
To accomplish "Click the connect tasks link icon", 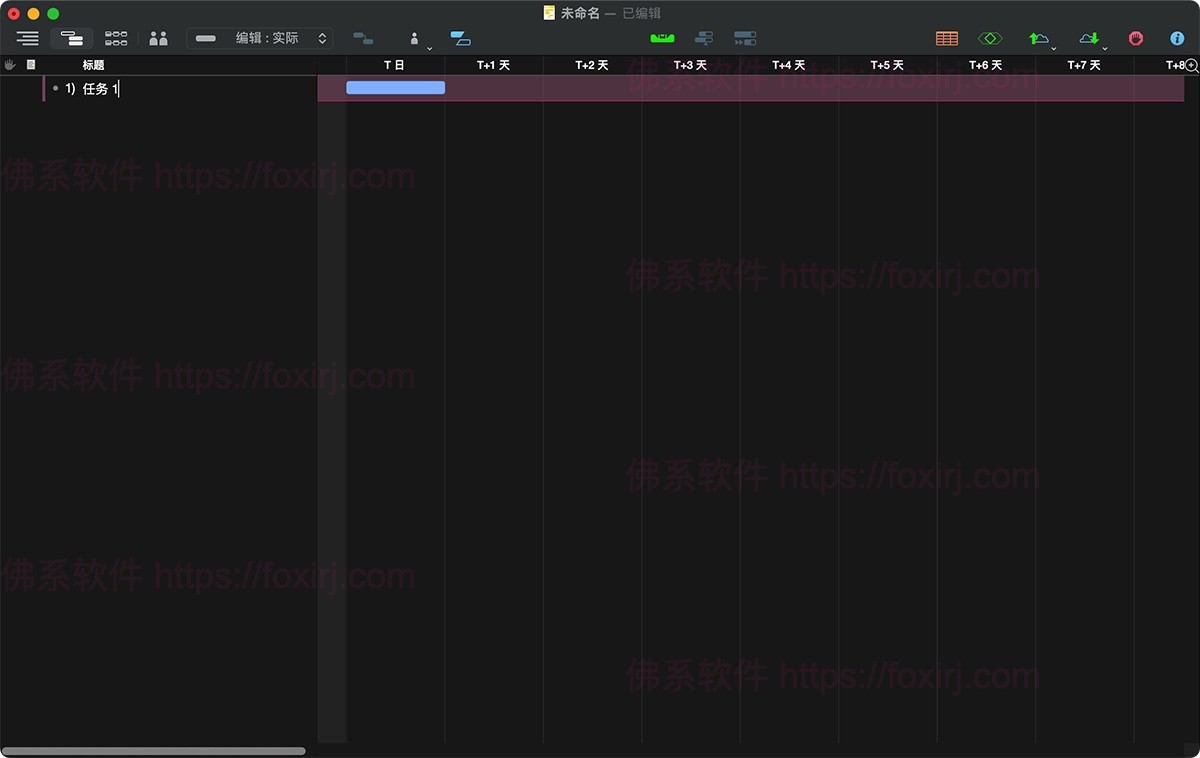I will click(x=362, y=38).
